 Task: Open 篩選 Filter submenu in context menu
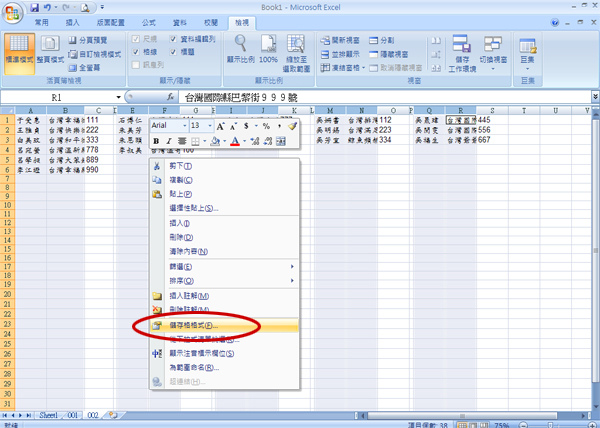(x=224, y=267)
